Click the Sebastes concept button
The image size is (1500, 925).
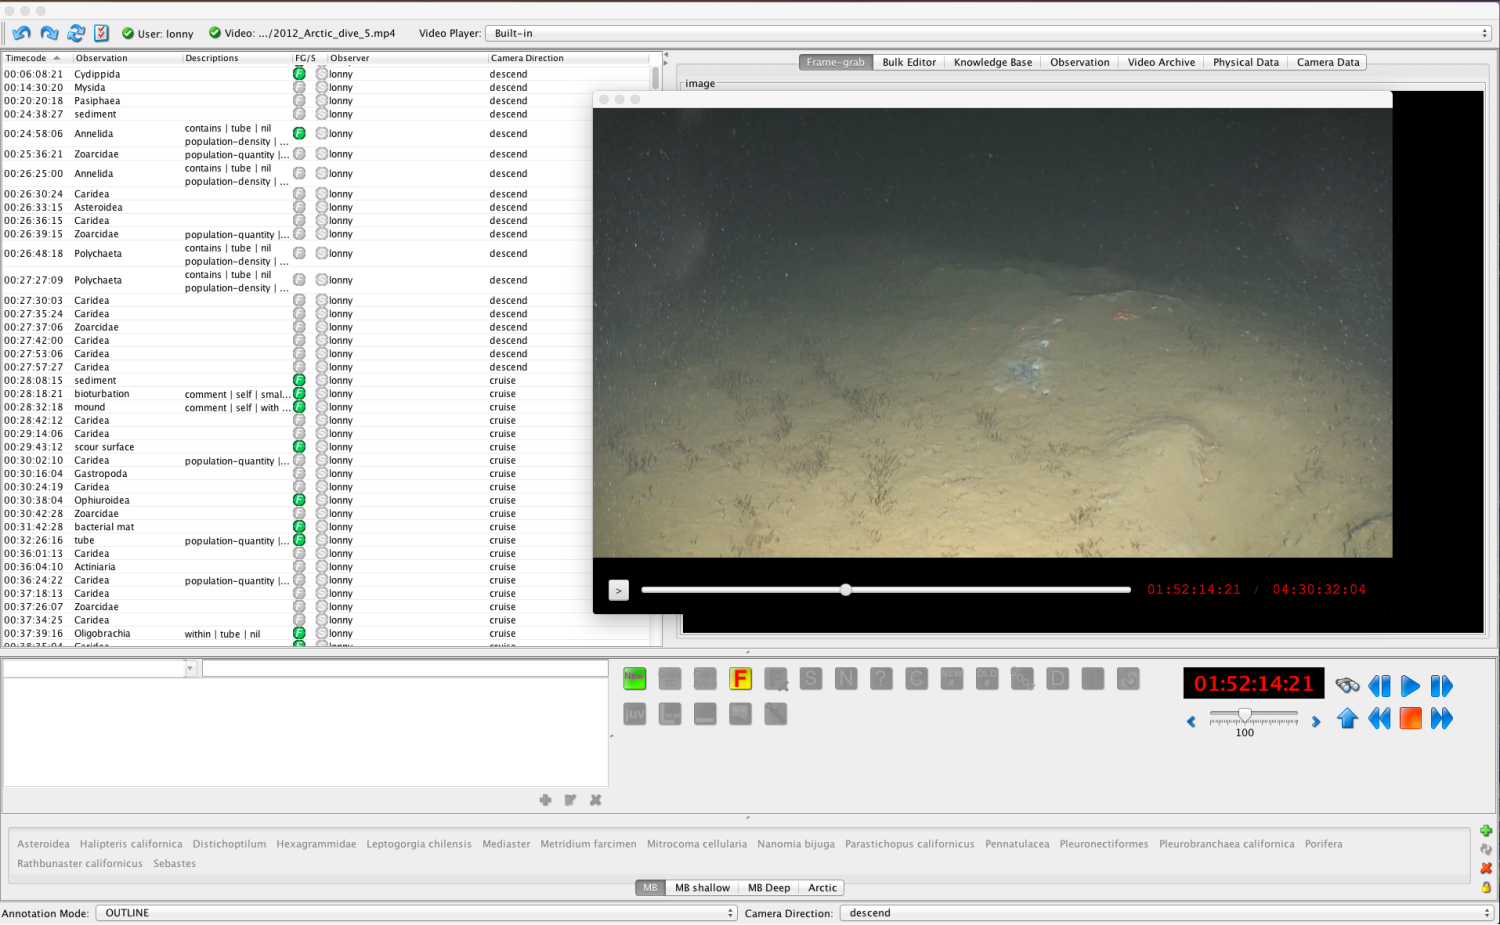174,863
